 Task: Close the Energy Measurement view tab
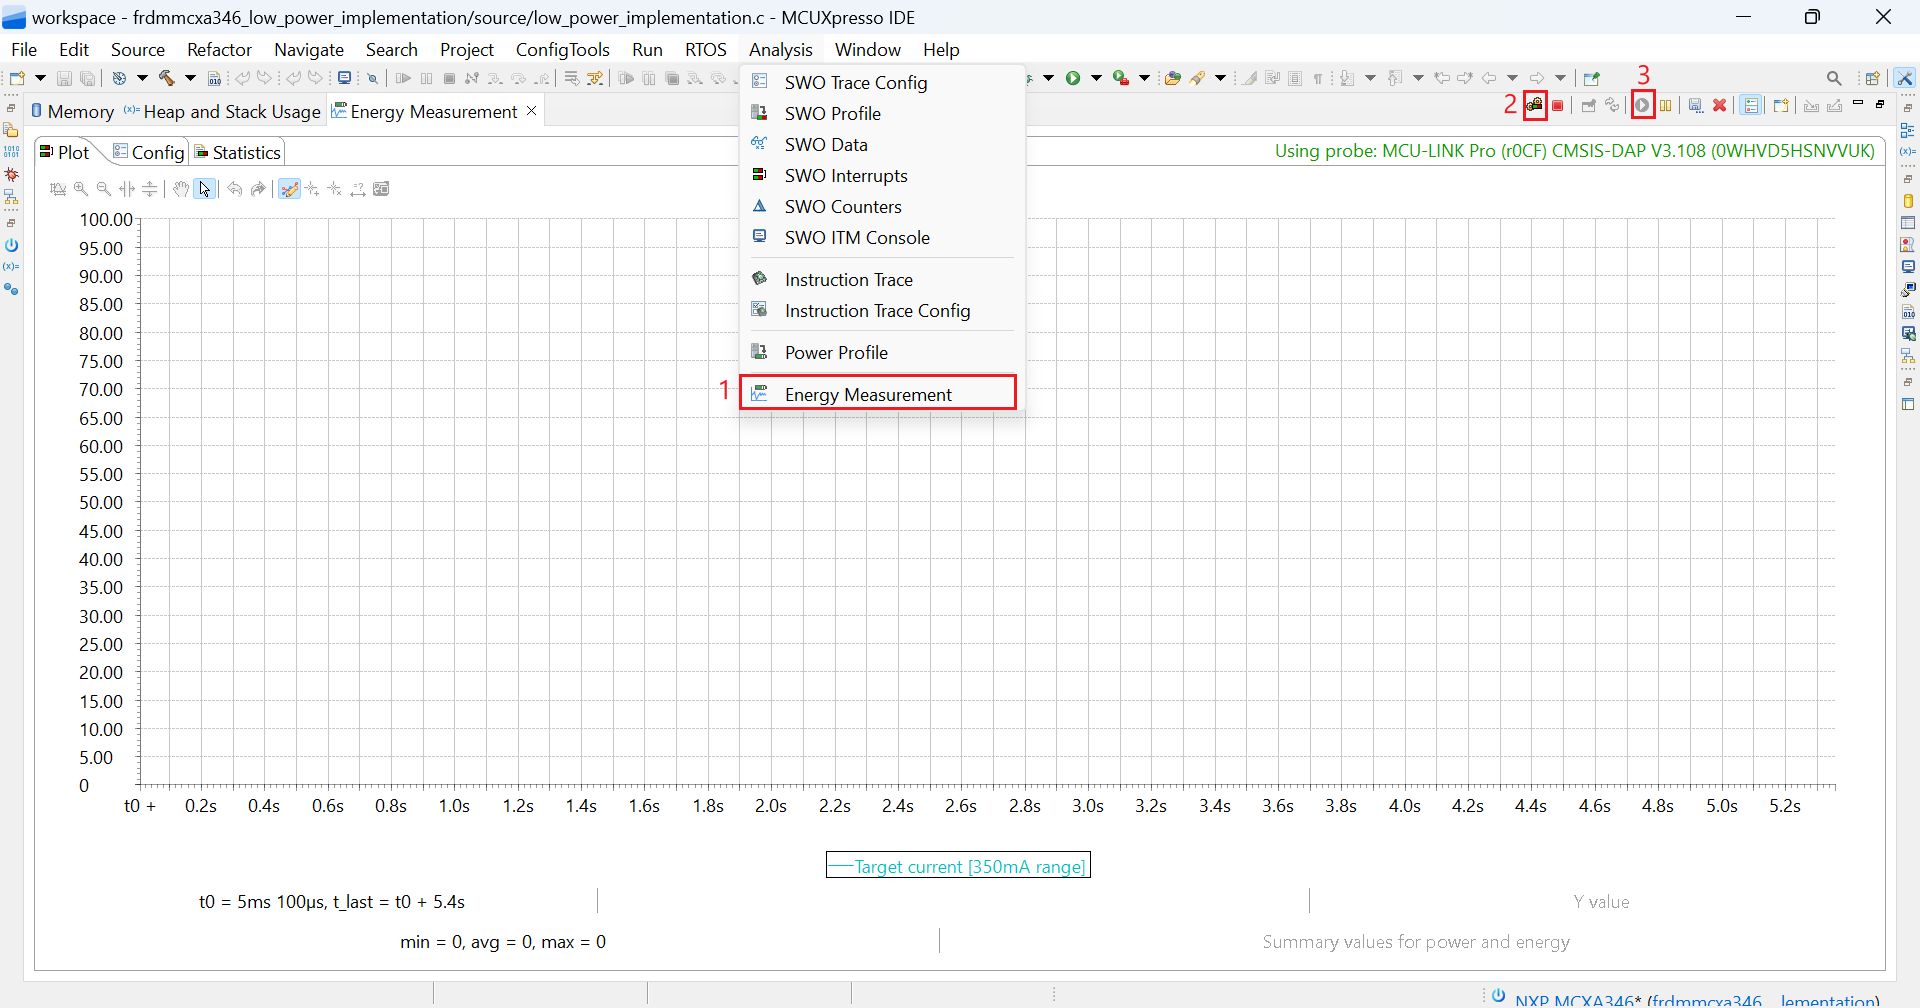(532, 111)
